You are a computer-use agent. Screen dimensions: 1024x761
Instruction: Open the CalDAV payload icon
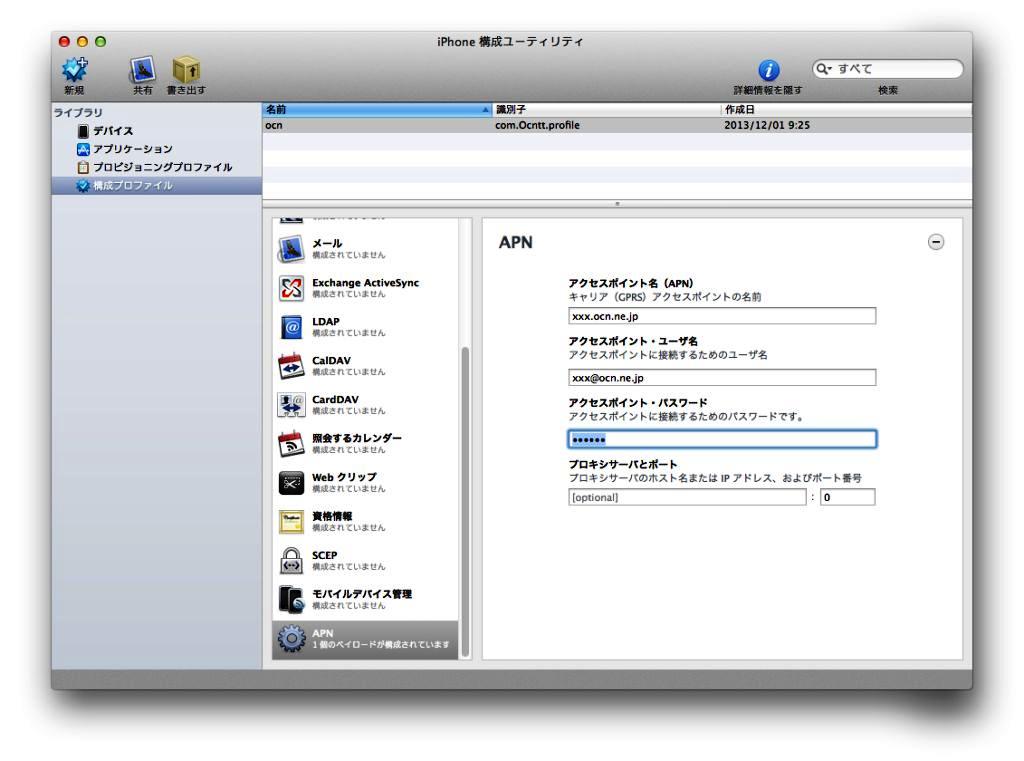[x=291, y=366]
